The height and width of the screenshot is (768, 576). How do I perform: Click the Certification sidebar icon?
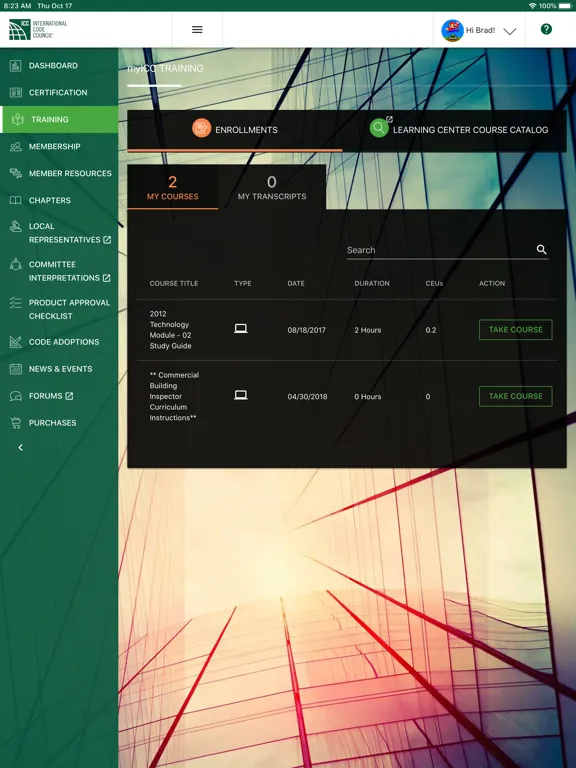pyautogui.click(x=16, y=93)
